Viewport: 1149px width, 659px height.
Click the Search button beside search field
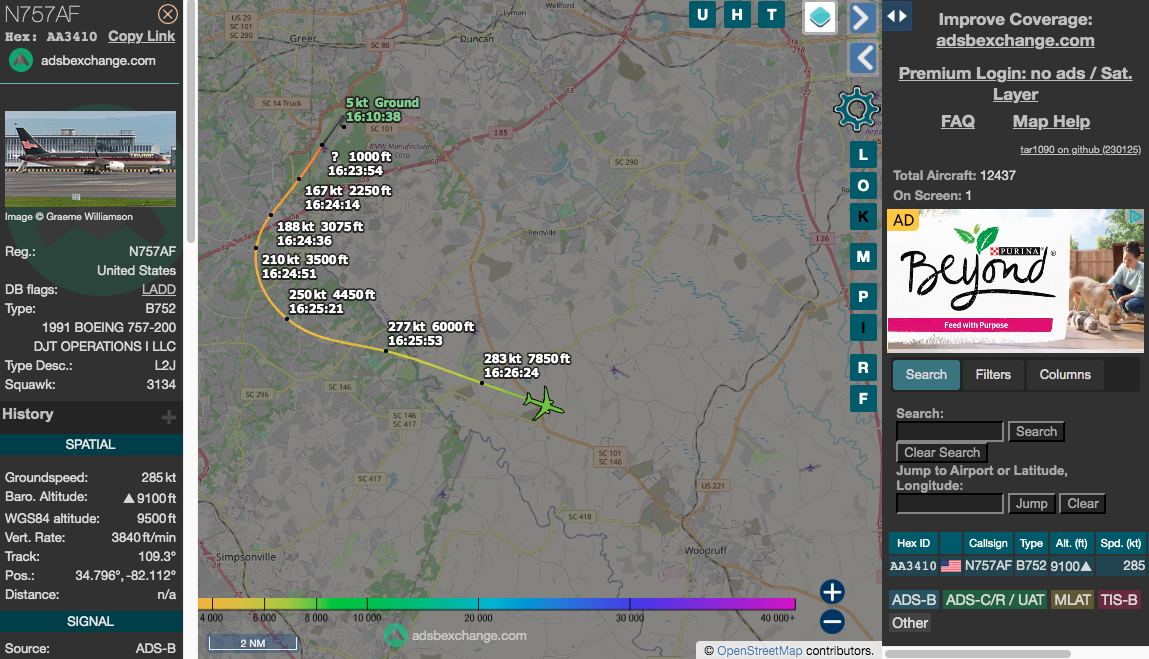(1036, 432)
